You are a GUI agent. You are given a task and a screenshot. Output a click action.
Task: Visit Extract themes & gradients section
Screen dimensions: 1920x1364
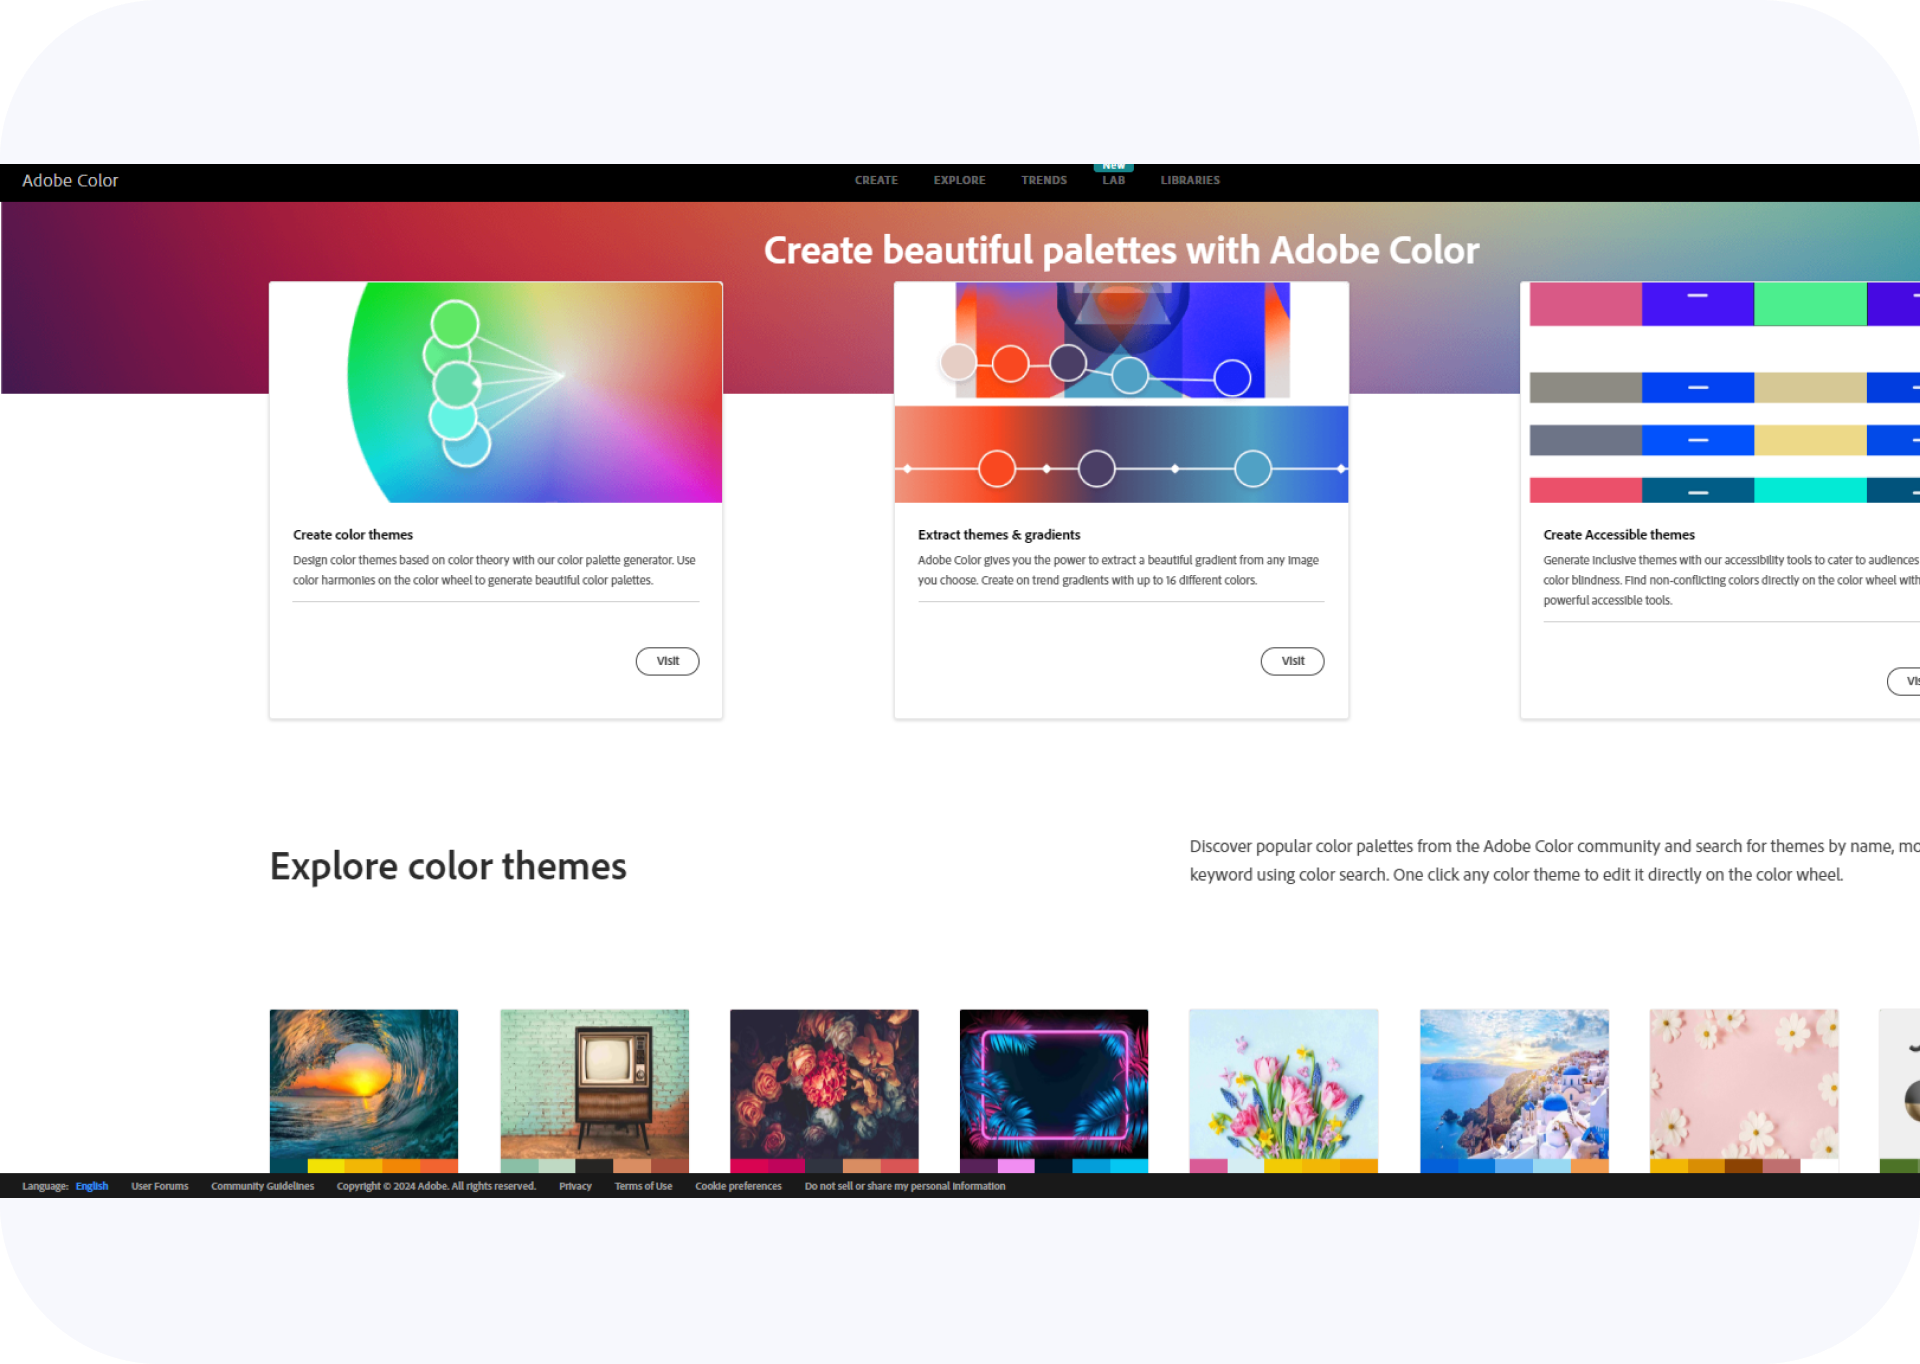point(1291,660)
